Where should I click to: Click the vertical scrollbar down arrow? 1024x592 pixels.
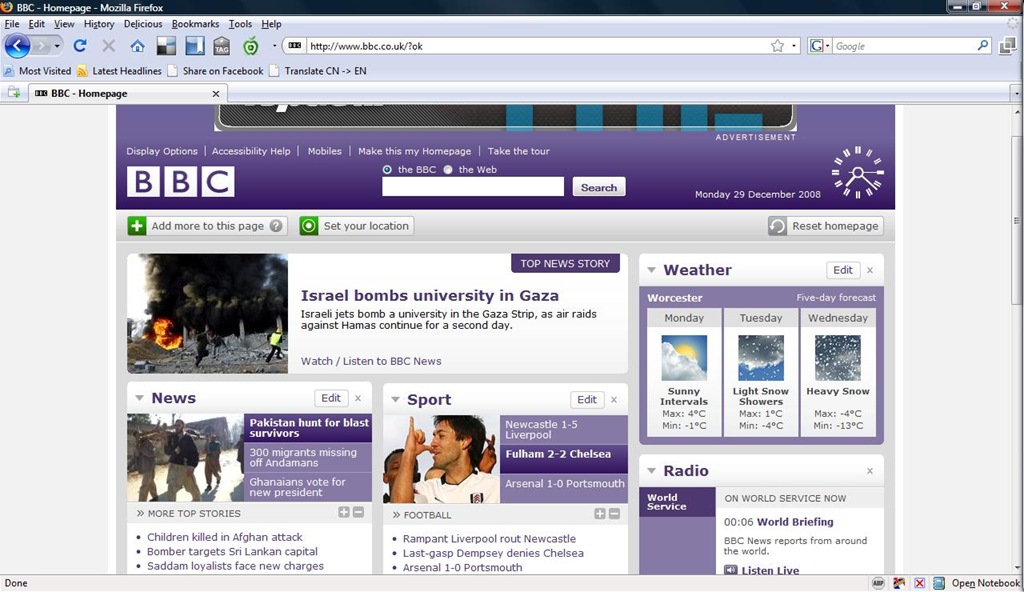[x=1017, y=568]
